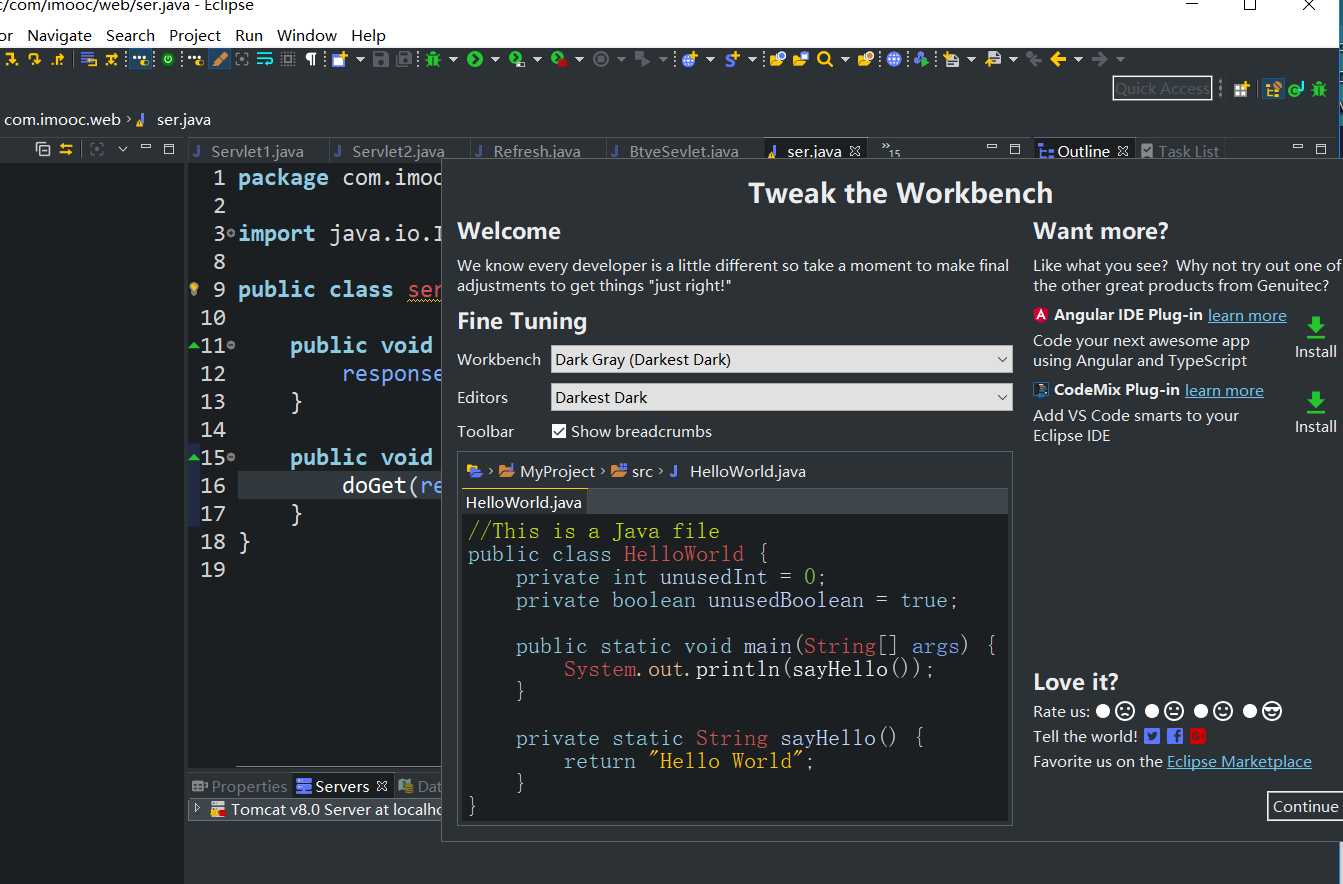Open the Window menu
Viewport: 1343px width, 884px height.
[307, 35]
